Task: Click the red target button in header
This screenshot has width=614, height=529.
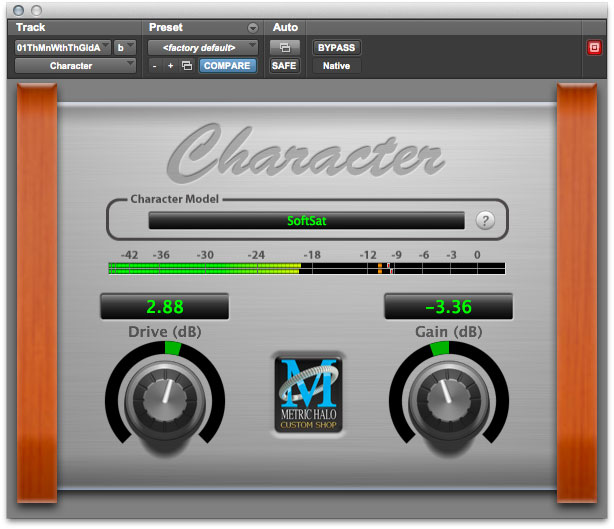Action: point(594,47)
